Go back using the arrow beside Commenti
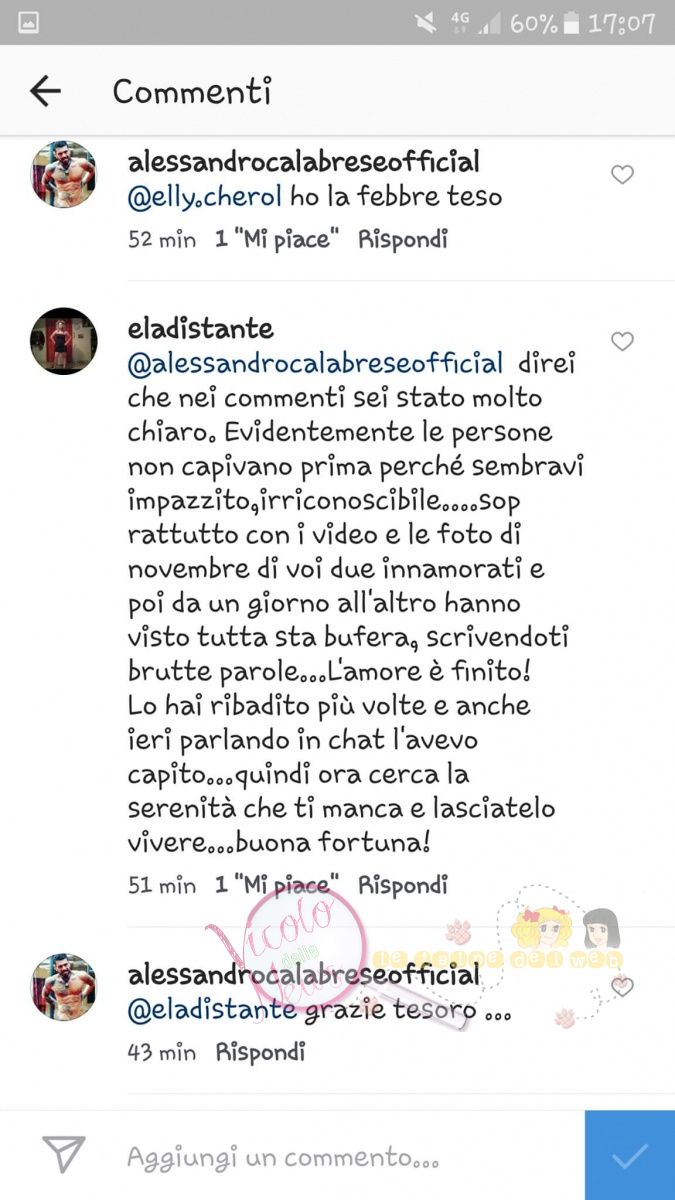The height and width of the screenshot is (1200, 675). (46, 92)
